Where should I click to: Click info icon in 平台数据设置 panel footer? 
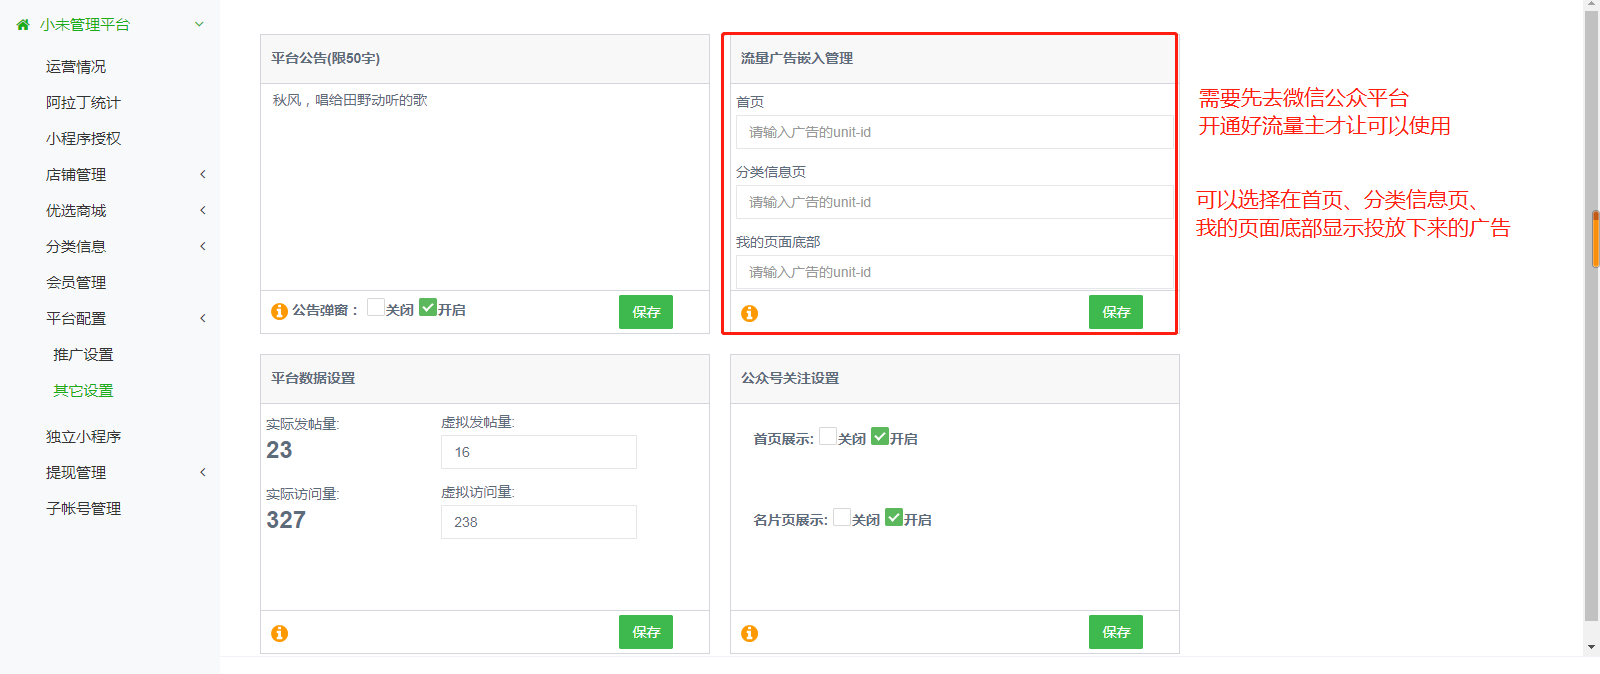pos(280,633)
